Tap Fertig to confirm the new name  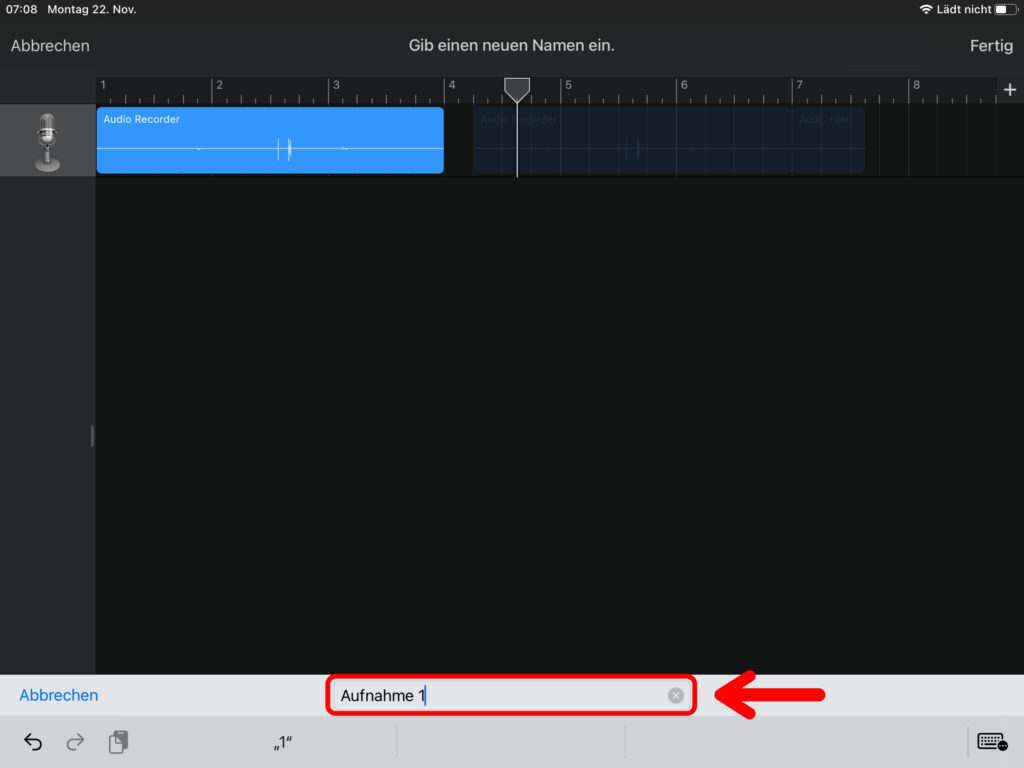tap(991, 46)
